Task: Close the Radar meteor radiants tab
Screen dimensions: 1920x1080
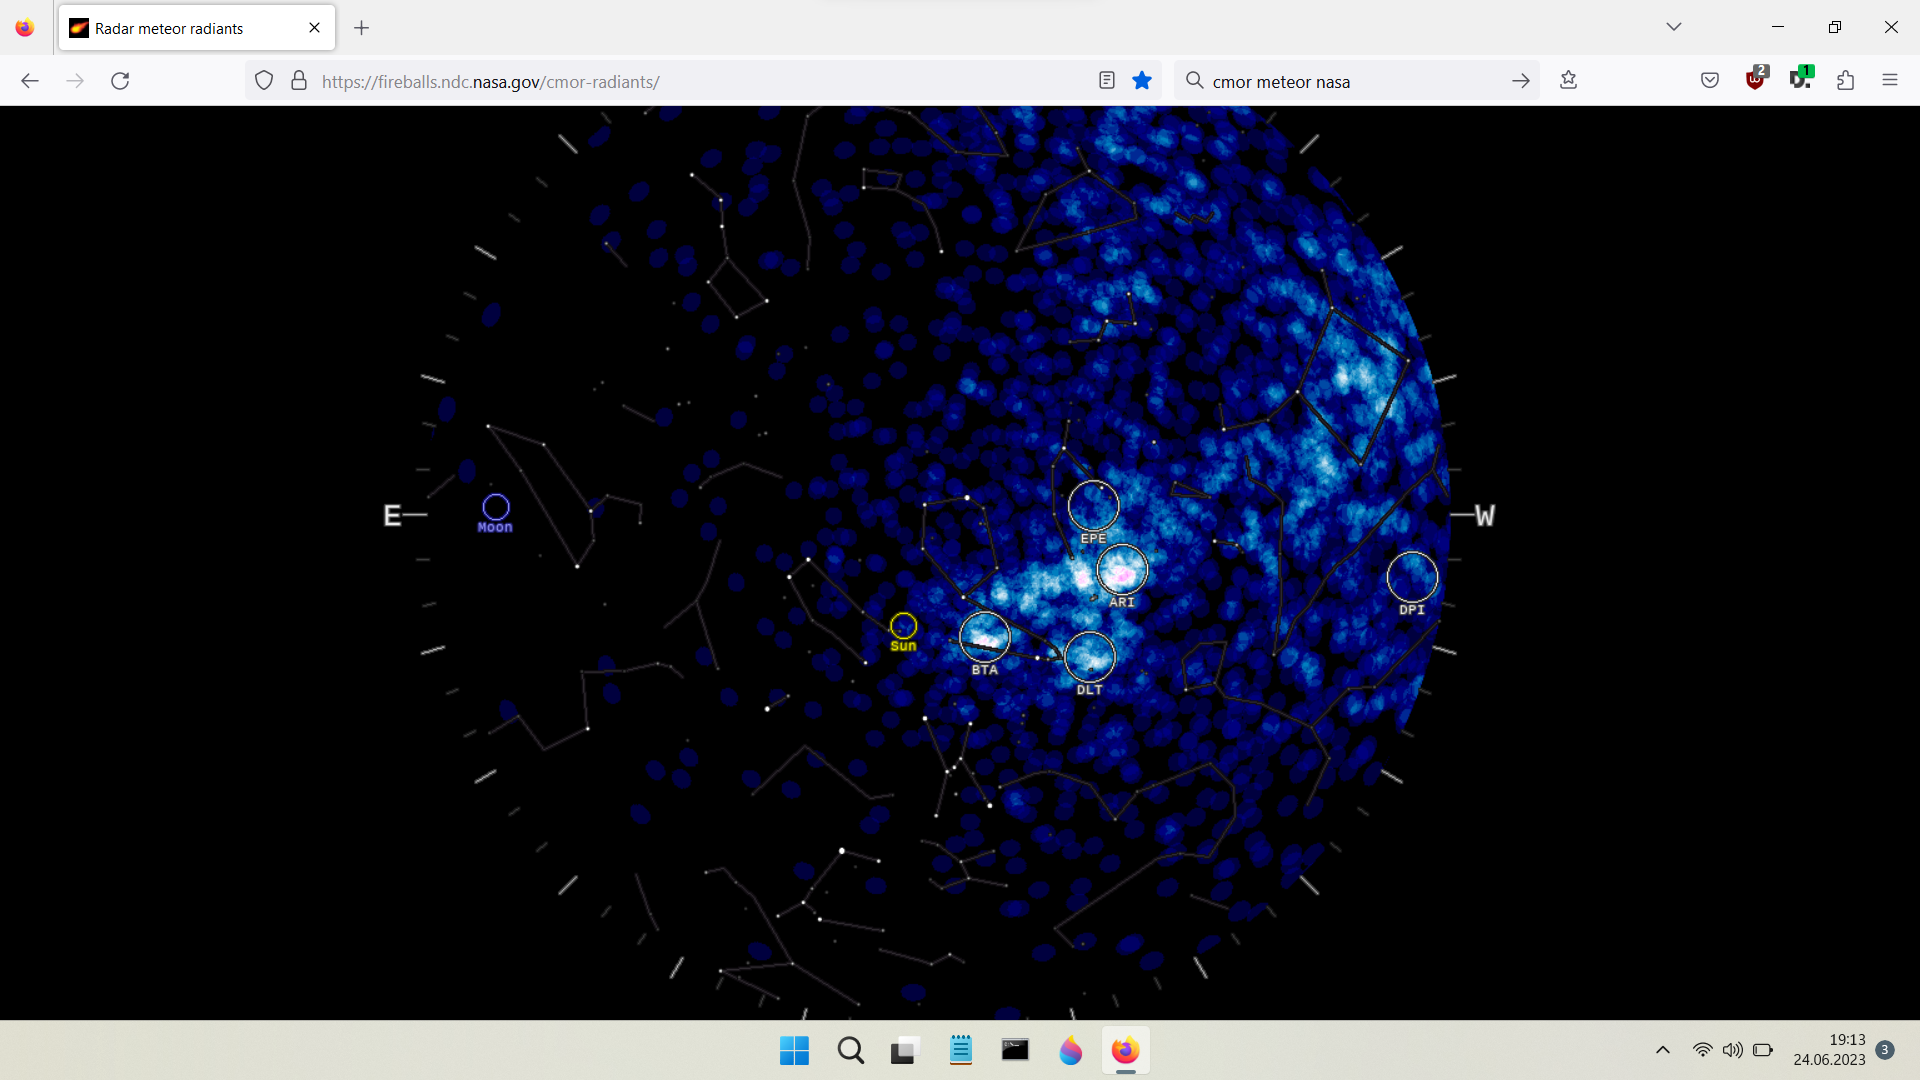Action: point(315,28)
